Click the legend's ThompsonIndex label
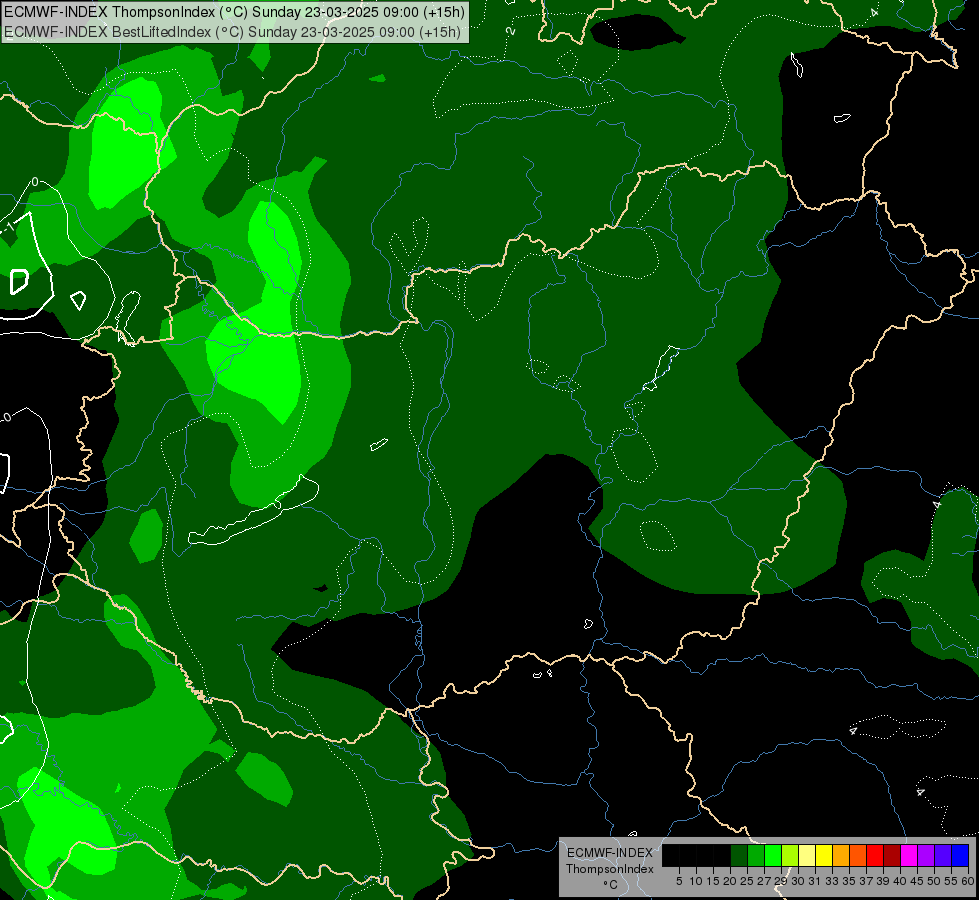 point(610,869)
